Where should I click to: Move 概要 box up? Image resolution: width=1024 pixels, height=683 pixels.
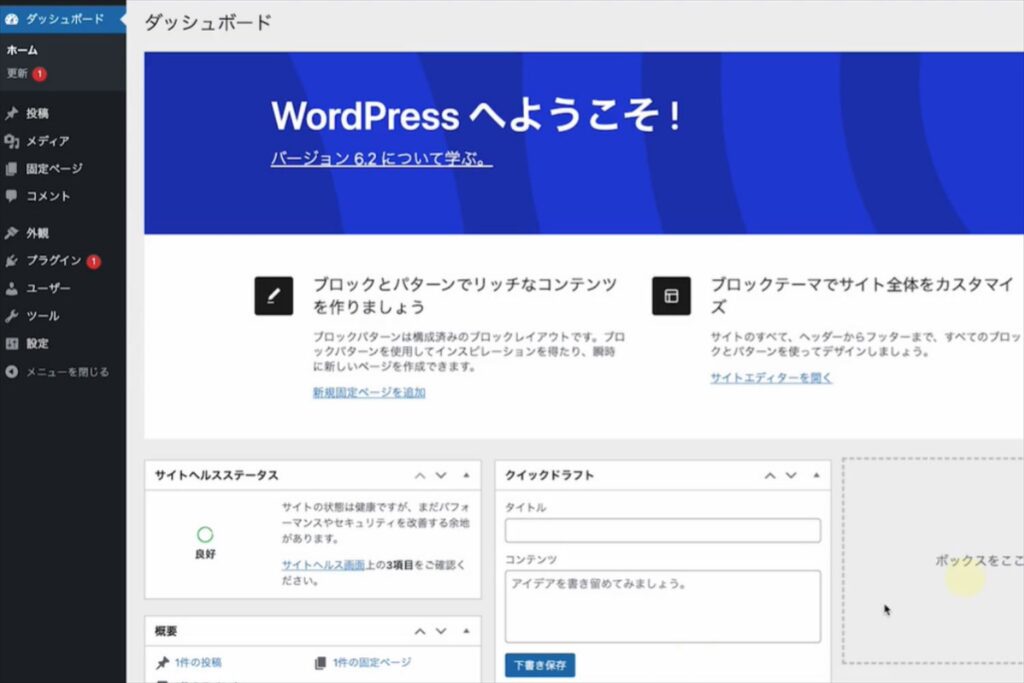coord(420,631)
